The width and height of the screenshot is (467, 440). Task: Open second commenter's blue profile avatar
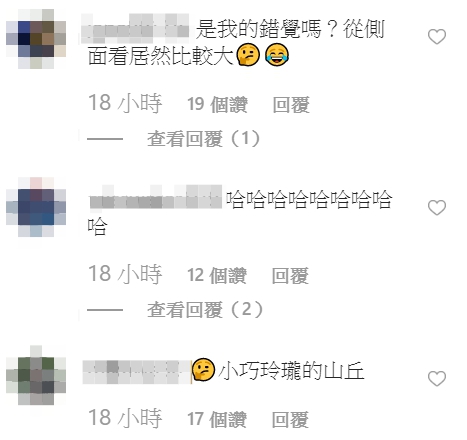click(x=36, y=207)
